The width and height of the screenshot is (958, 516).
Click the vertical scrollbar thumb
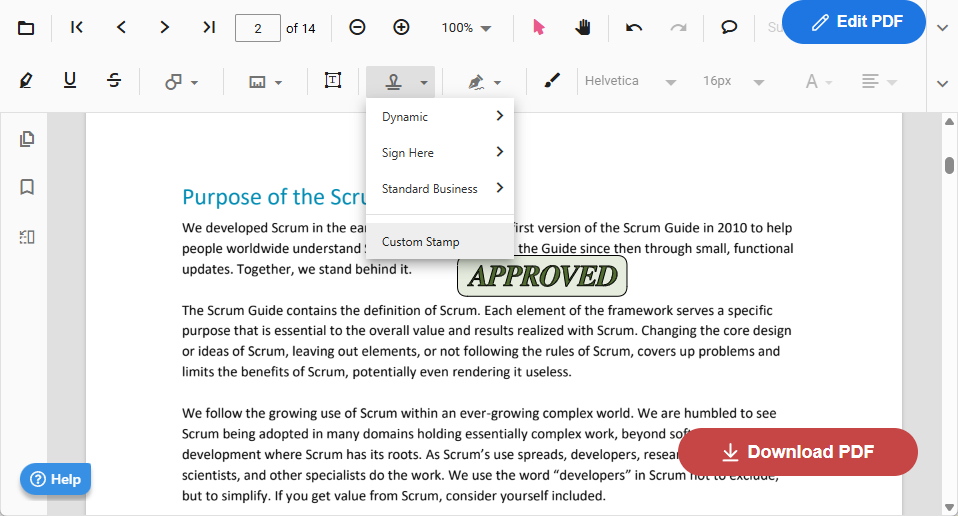tap(949, 165)
